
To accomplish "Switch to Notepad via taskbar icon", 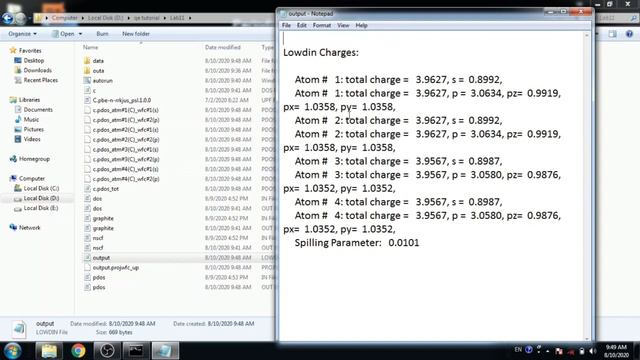I will point(165,351).
